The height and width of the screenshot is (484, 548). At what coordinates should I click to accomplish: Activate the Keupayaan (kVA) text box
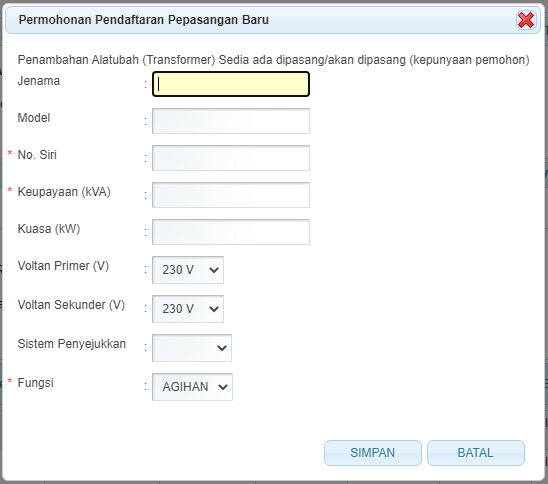coord(231,195)
